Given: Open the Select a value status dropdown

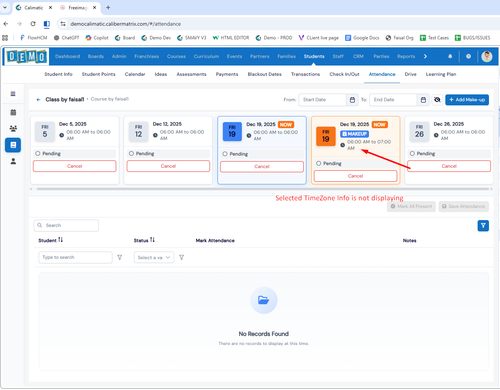Looking at the screenshot, I should click(154, 257).
